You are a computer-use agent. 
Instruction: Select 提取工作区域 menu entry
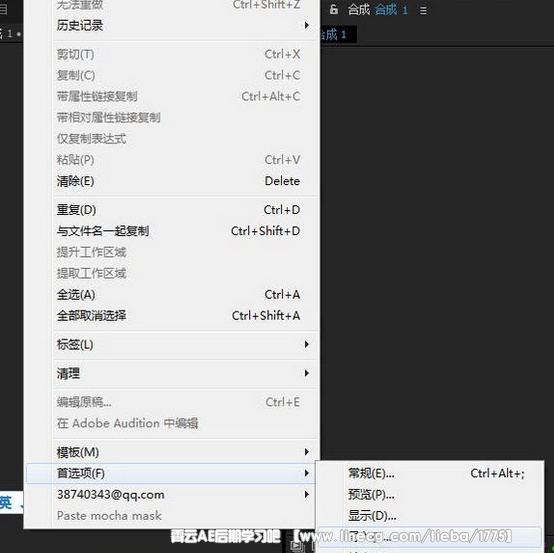(172, 273)
